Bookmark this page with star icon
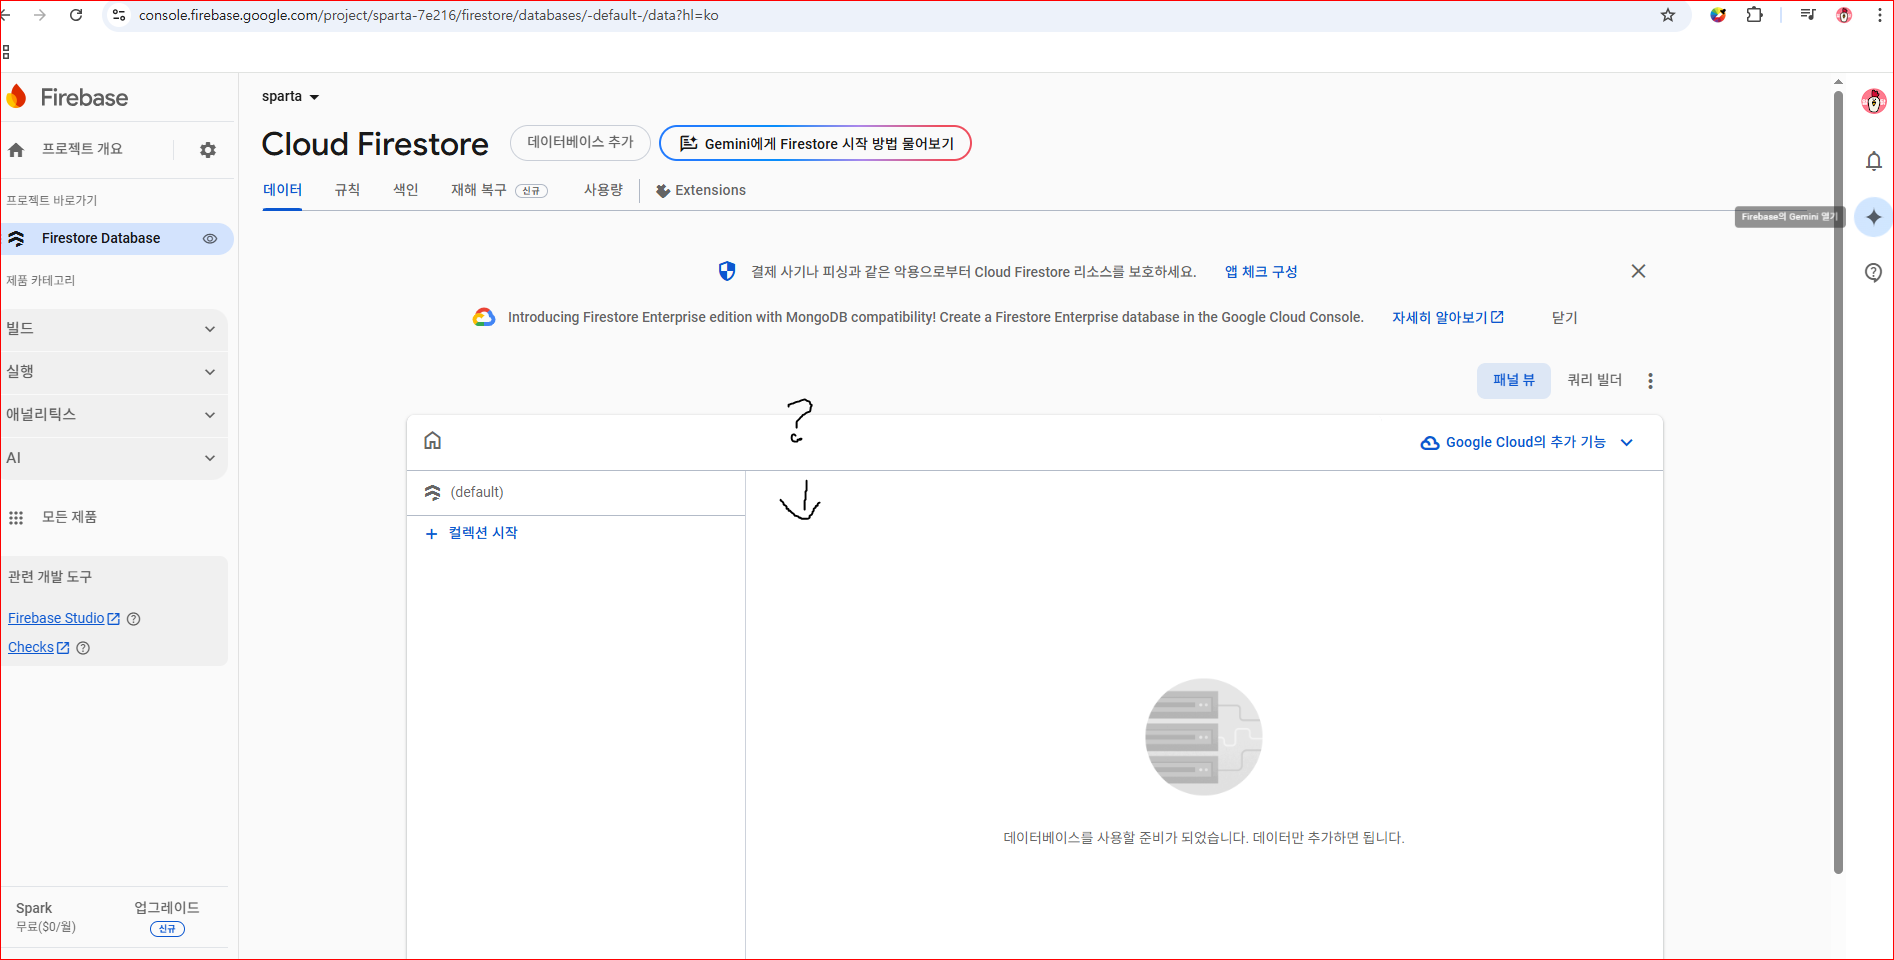Viewport: 1894px width, 960px height. pos(1668,15)
